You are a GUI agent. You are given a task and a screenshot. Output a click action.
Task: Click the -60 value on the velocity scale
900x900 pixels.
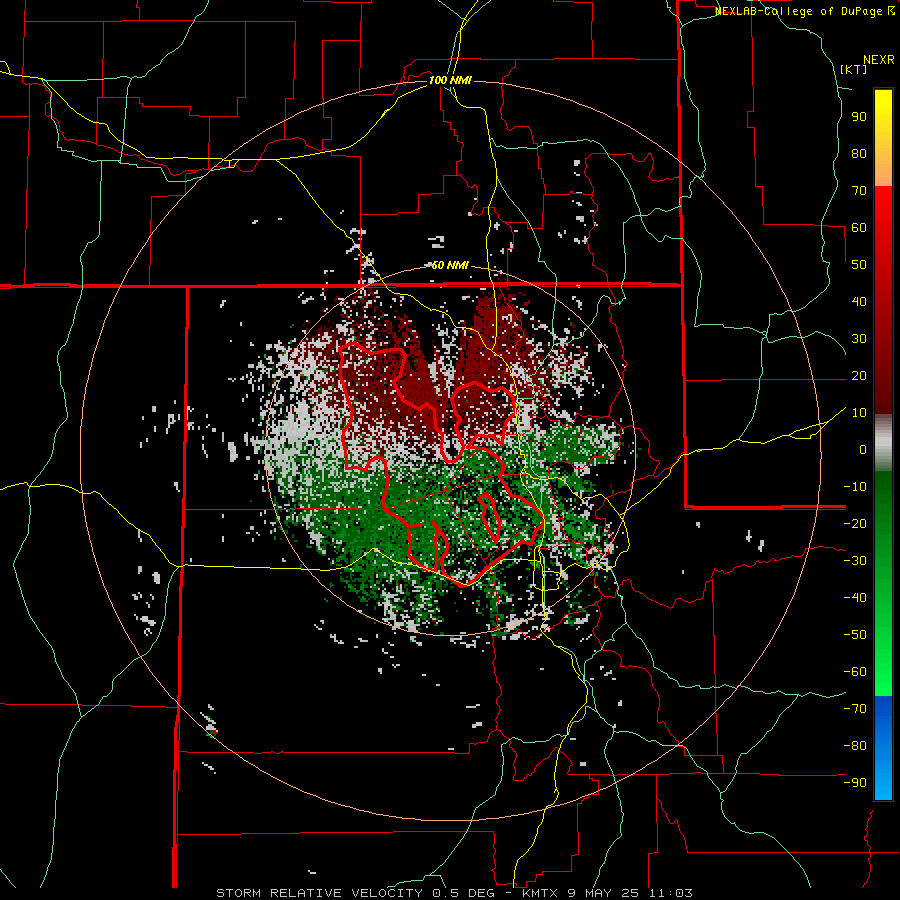[x=855, y=672]
